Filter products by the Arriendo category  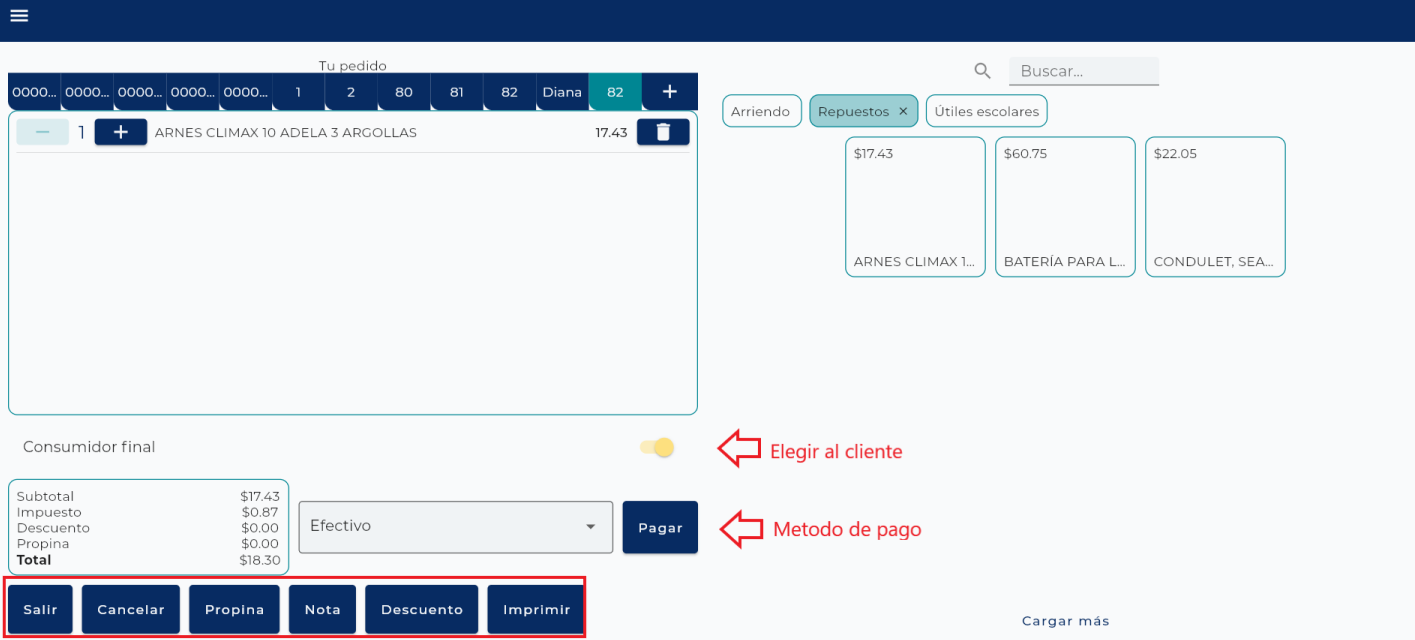pos(761,111)
